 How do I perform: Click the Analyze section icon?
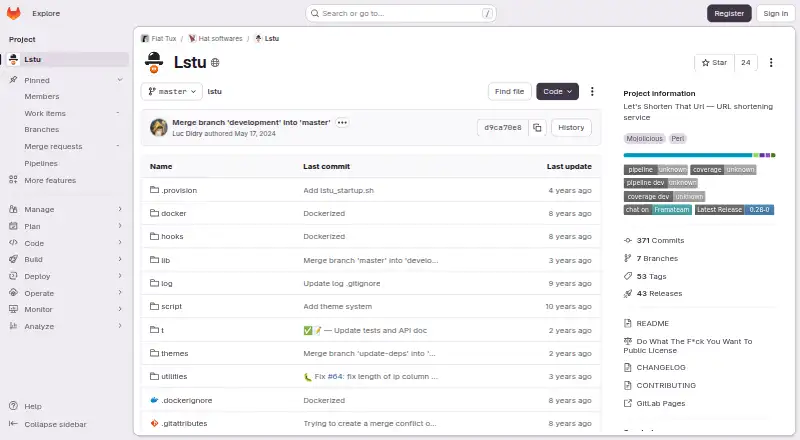14,326
